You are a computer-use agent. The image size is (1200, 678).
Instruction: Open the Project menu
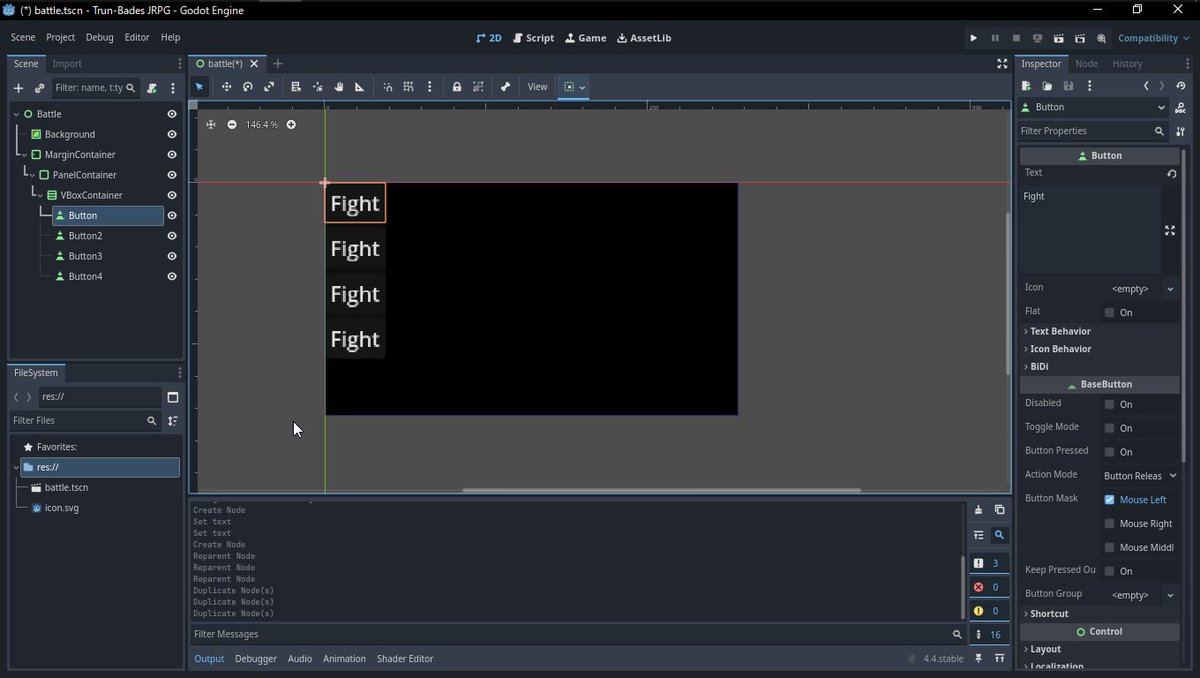[60, 37]
